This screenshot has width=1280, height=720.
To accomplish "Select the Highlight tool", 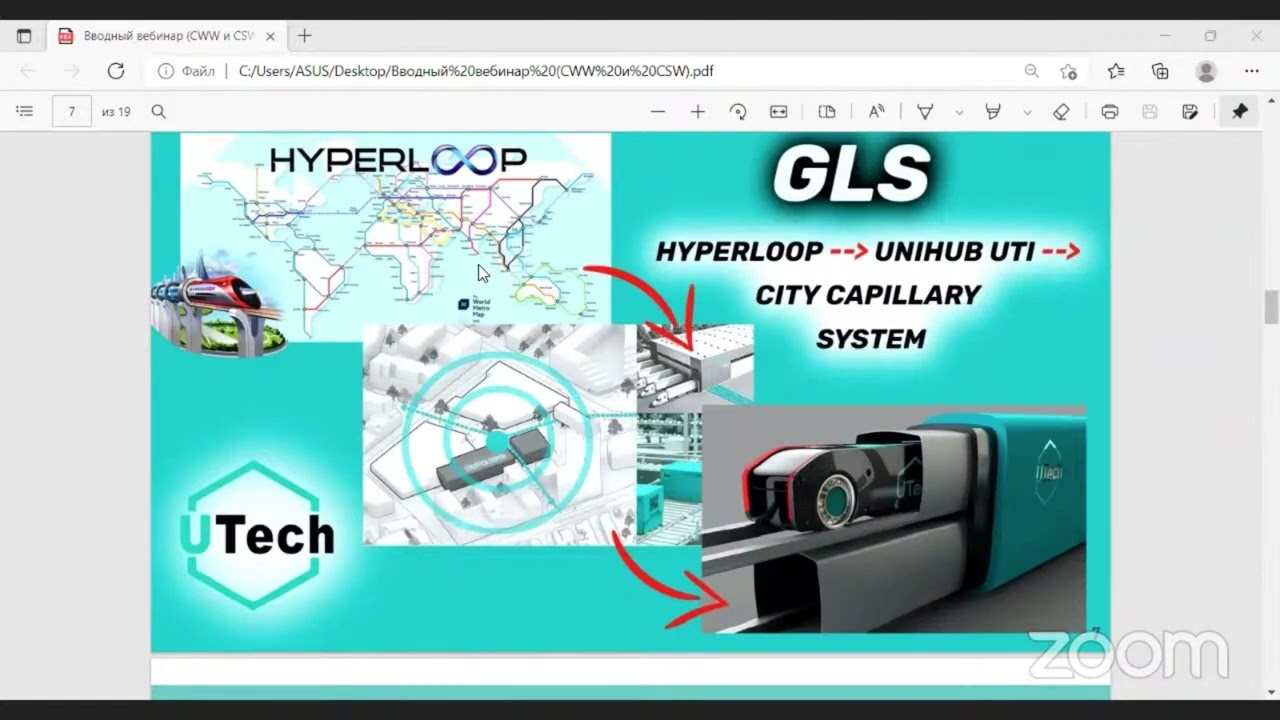I will pyautogui.click(x=993, y=112).
